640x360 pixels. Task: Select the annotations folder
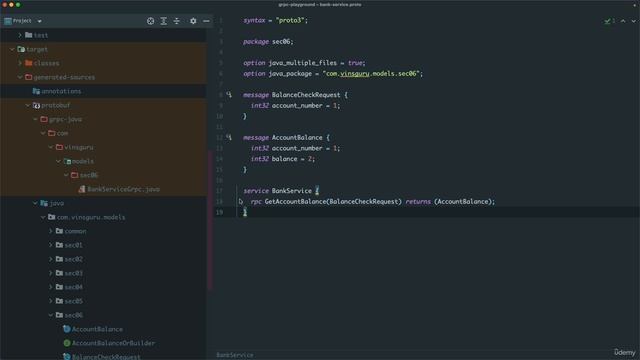pyautogui.click(x=61, y=91)
